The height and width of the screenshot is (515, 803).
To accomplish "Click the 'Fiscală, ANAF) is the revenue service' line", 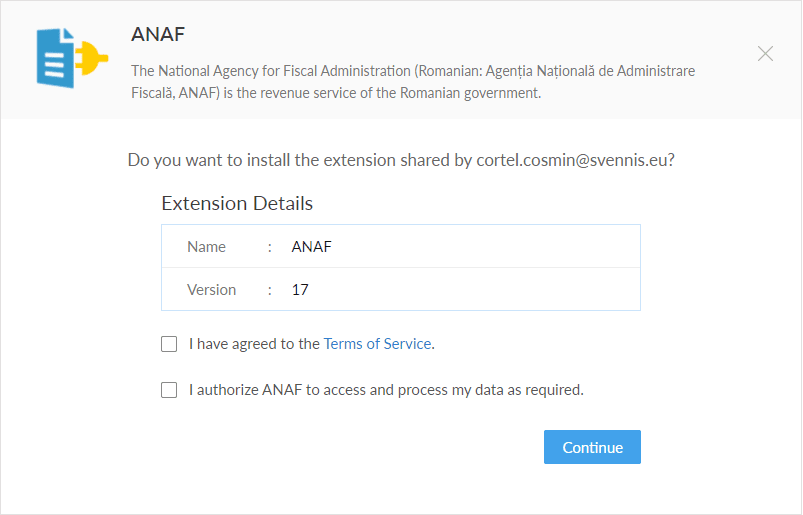I will (336, 93).
